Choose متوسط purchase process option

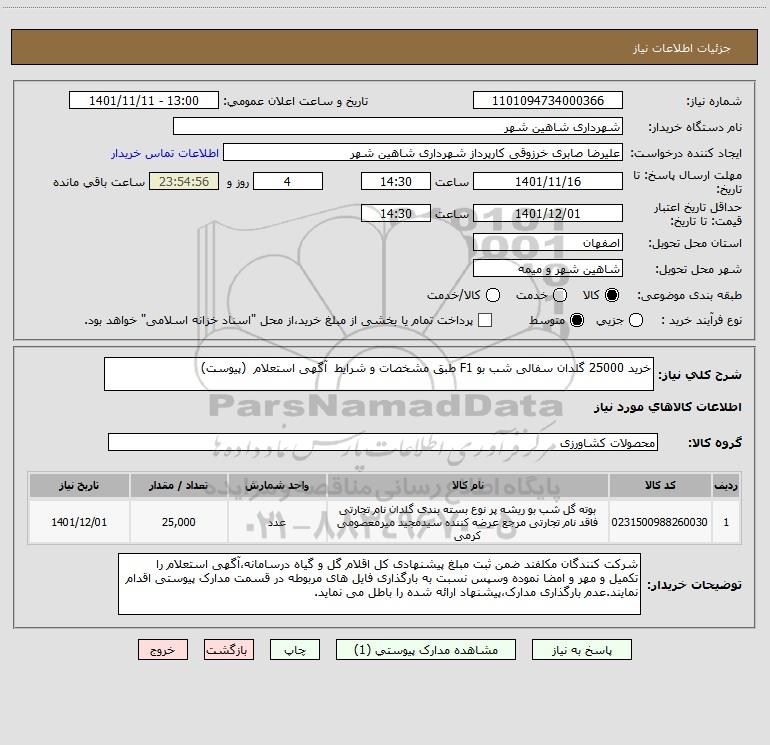click(577, 320)
